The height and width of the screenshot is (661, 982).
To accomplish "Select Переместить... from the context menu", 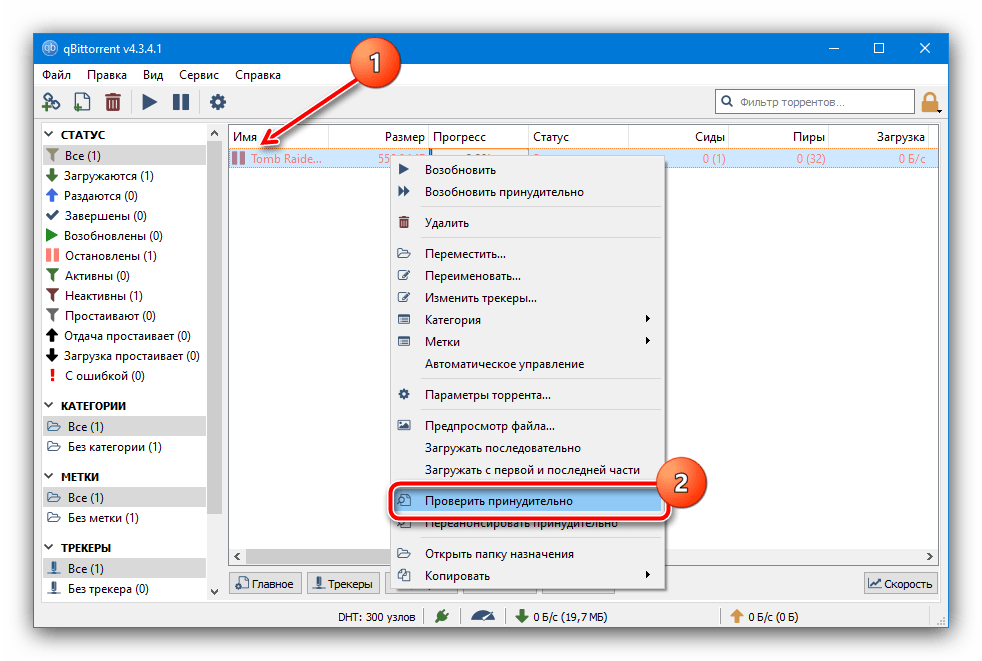I will (x=527, y=254).
